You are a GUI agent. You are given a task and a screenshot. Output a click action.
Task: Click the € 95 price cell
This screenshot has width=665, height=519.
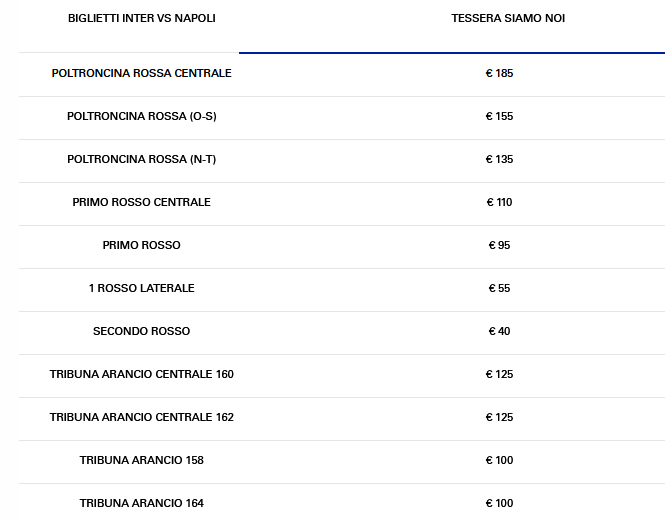[499, 246]
